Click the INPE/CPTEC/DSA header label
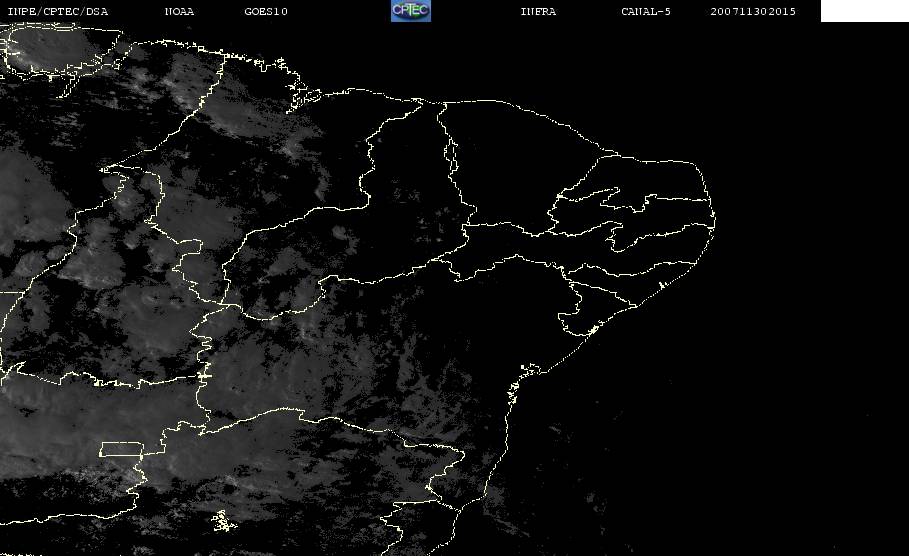Viewport: 909px width, 556px height. click(x=57, y=12)
